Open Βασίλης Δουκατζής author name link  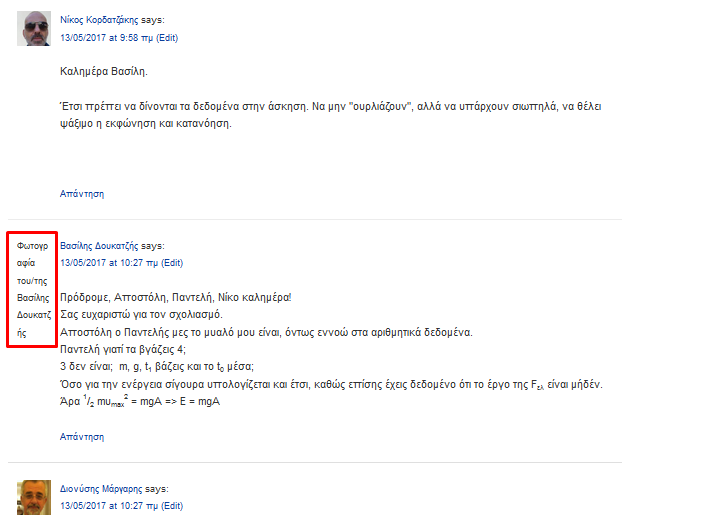click(99, 246)
